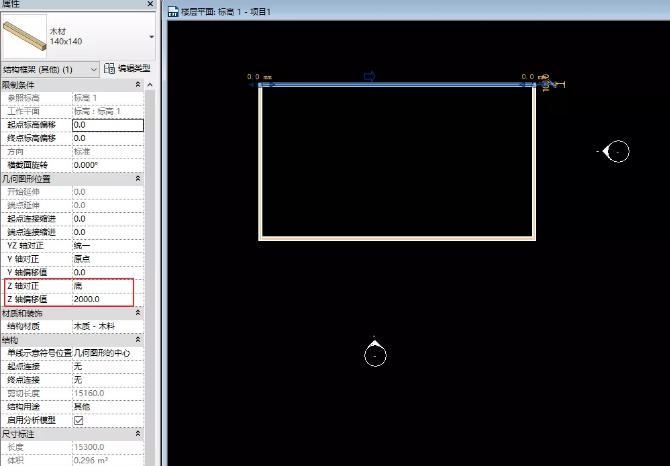Collapse the 限制条件 section
This screenshot has width=670, height=466.
click(x=138, y=85)
